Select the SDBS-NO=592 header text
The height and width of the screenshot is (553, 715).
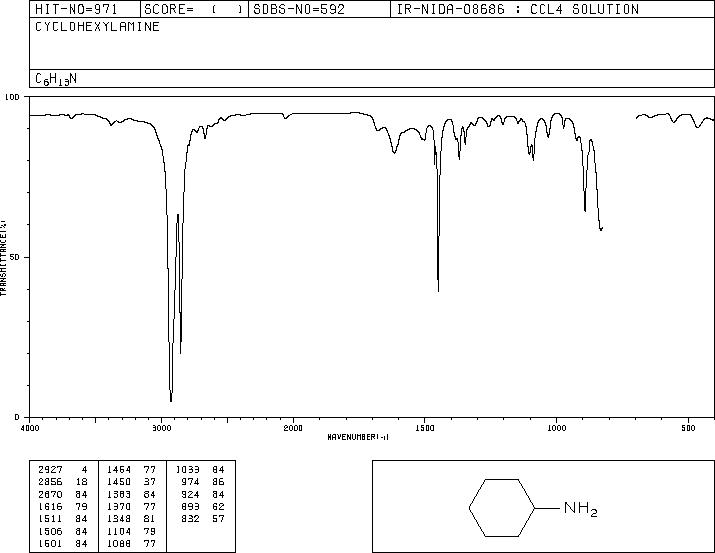click(299, 9)
